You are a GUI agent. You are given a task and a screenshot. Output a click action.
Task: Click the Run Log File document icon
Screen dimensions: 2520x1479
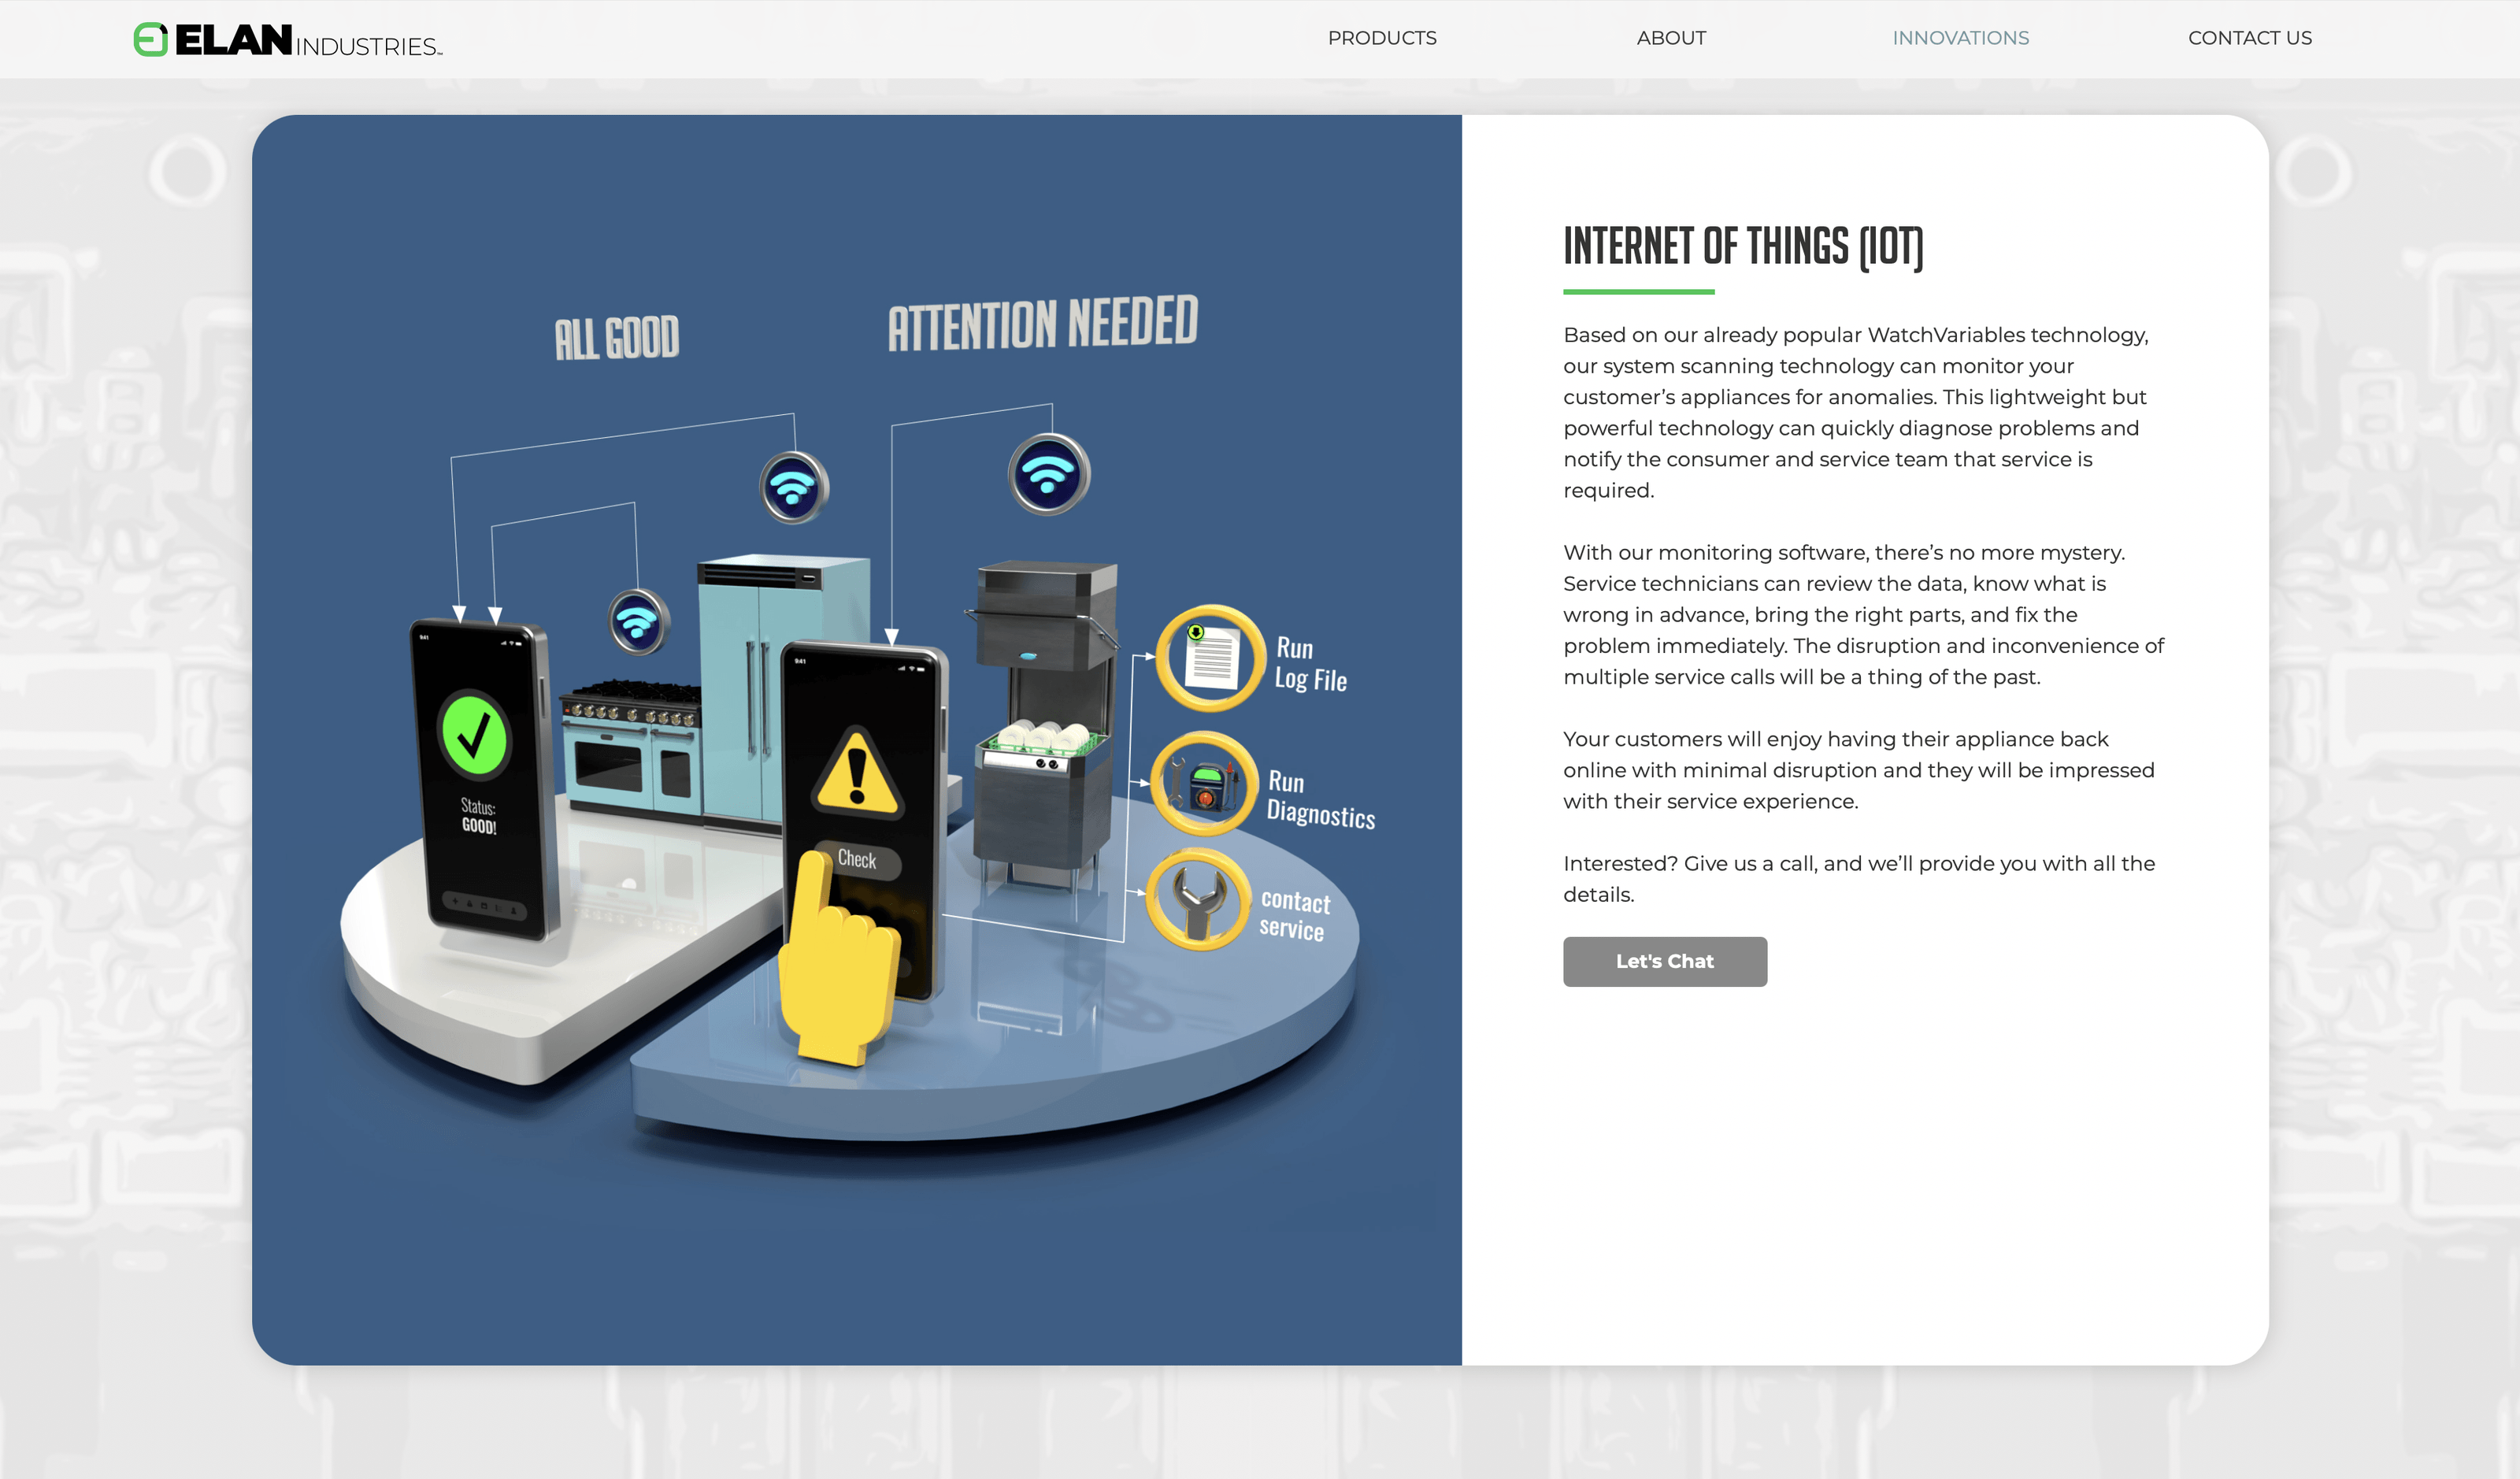coord(1210,658)
